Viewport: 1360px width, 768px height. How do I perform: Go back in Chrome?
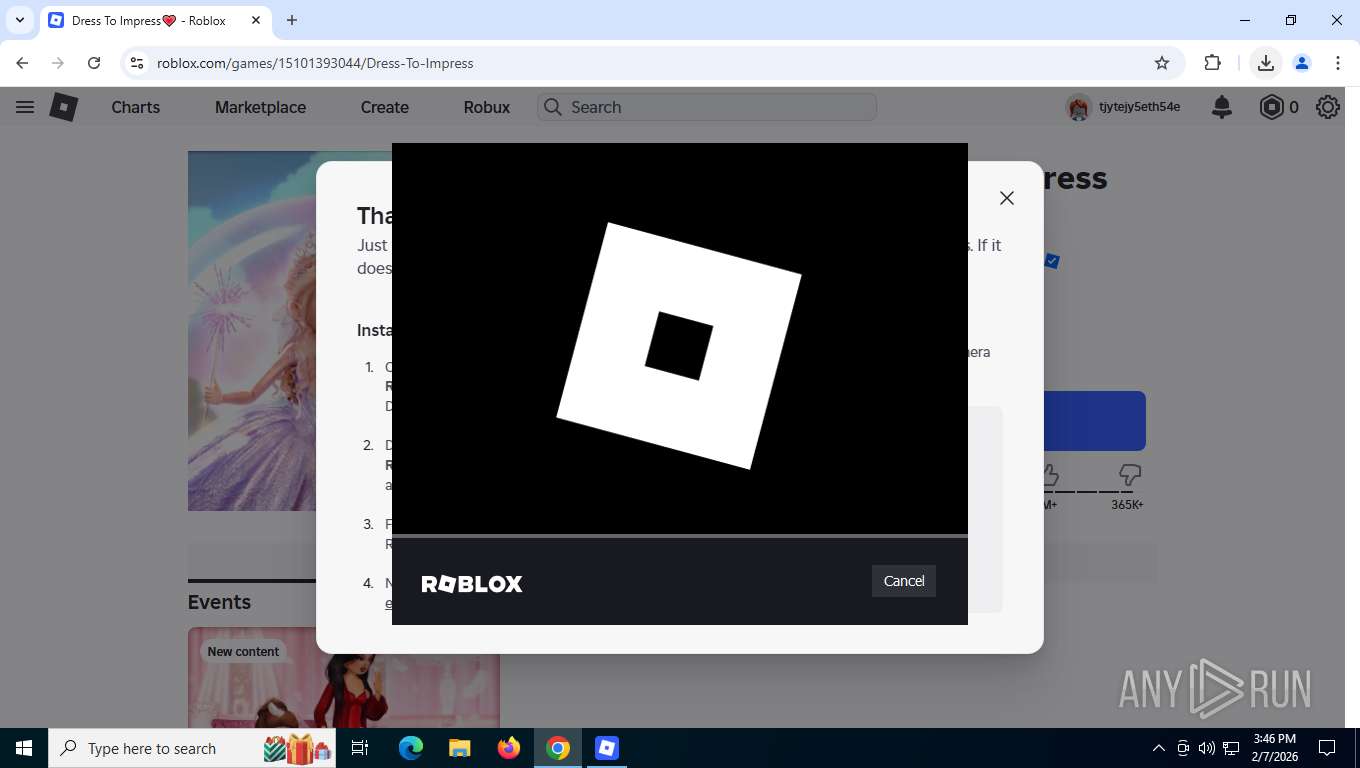tap(22, 63)
